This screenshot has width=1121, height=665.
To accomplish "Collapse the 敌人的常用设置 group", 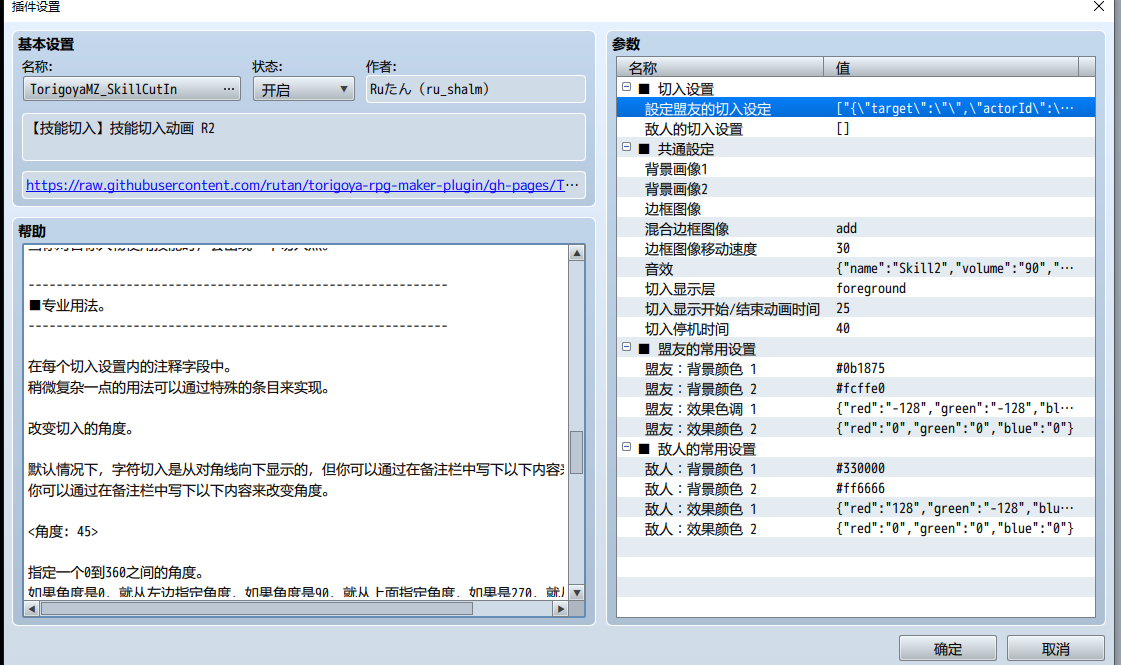I will point(626,448).
